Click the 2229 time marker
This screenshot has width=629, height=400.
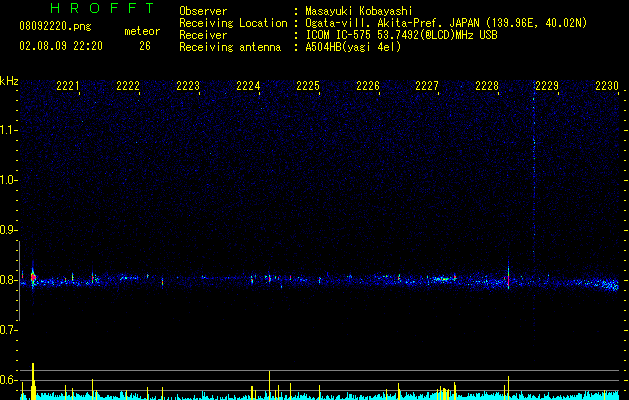pos(547,86)
